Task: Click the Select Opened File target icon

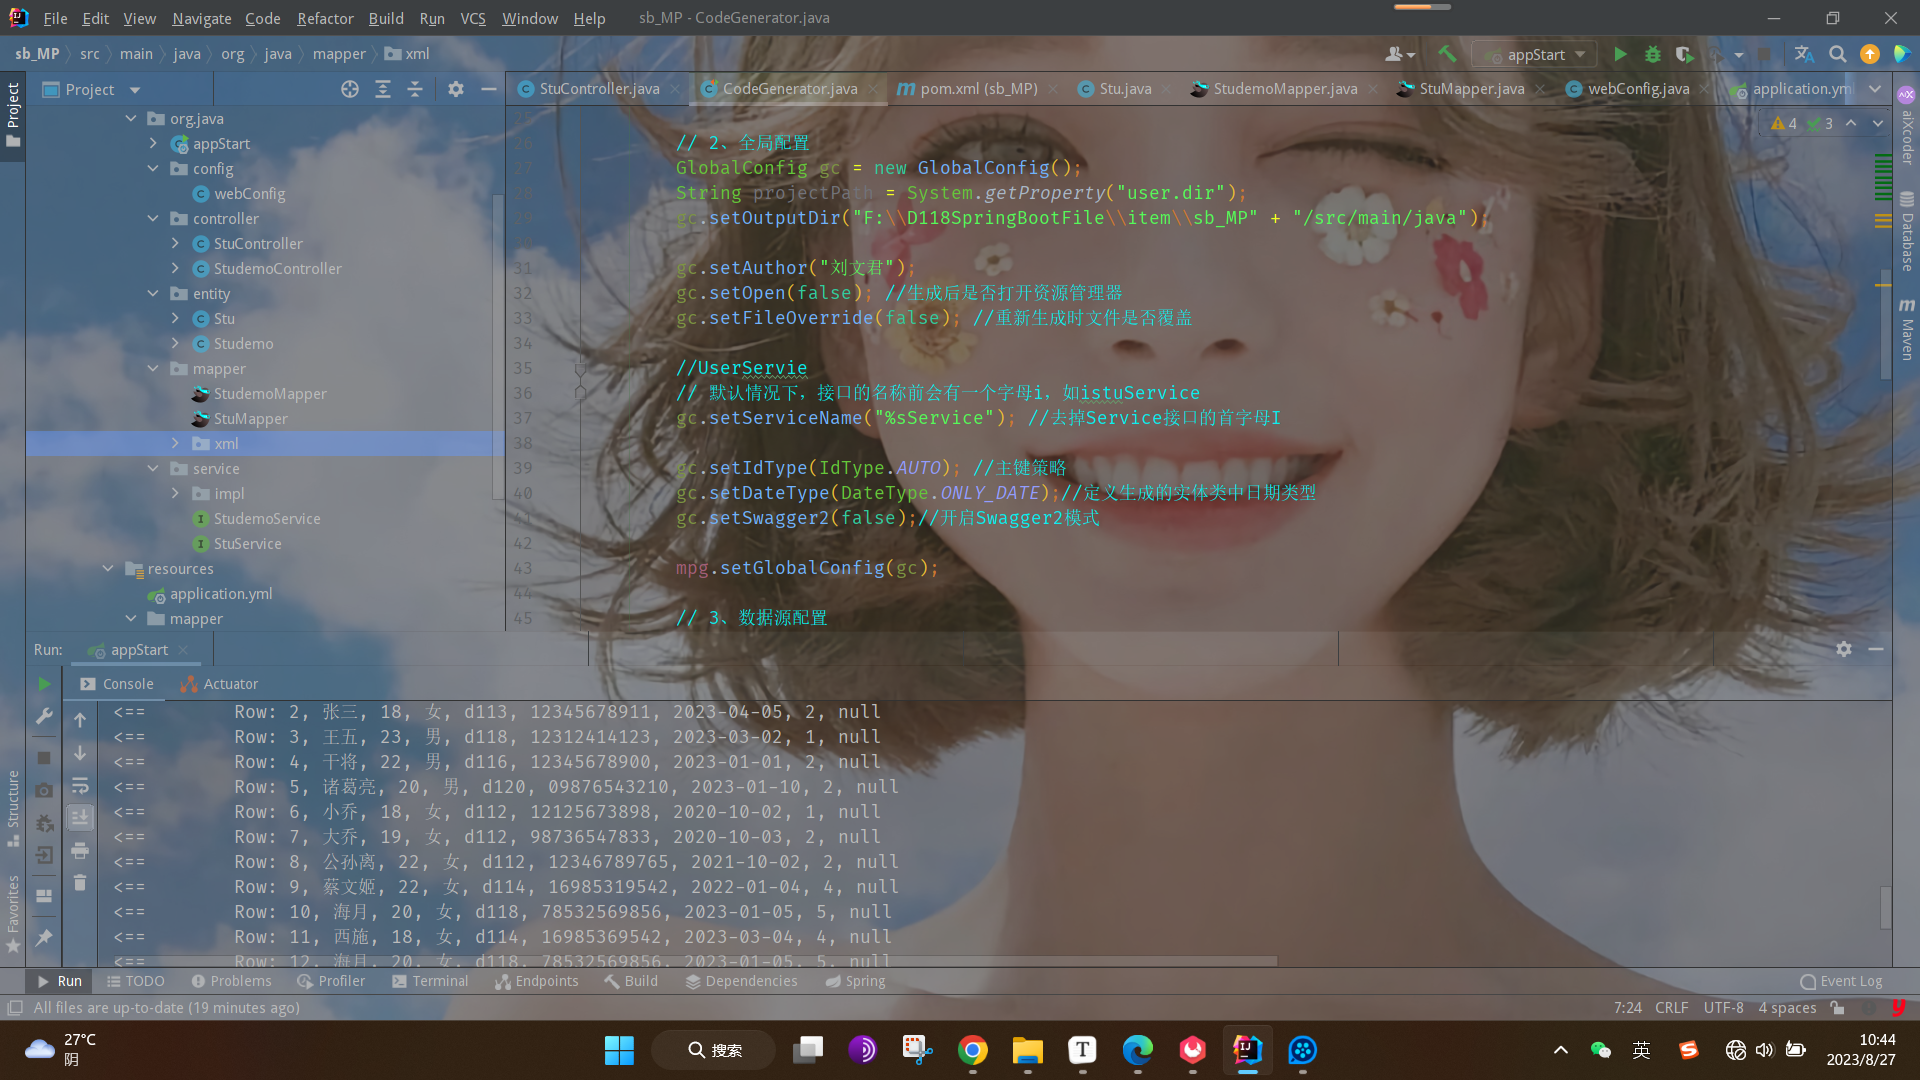Action: click(x=349, y=89)
